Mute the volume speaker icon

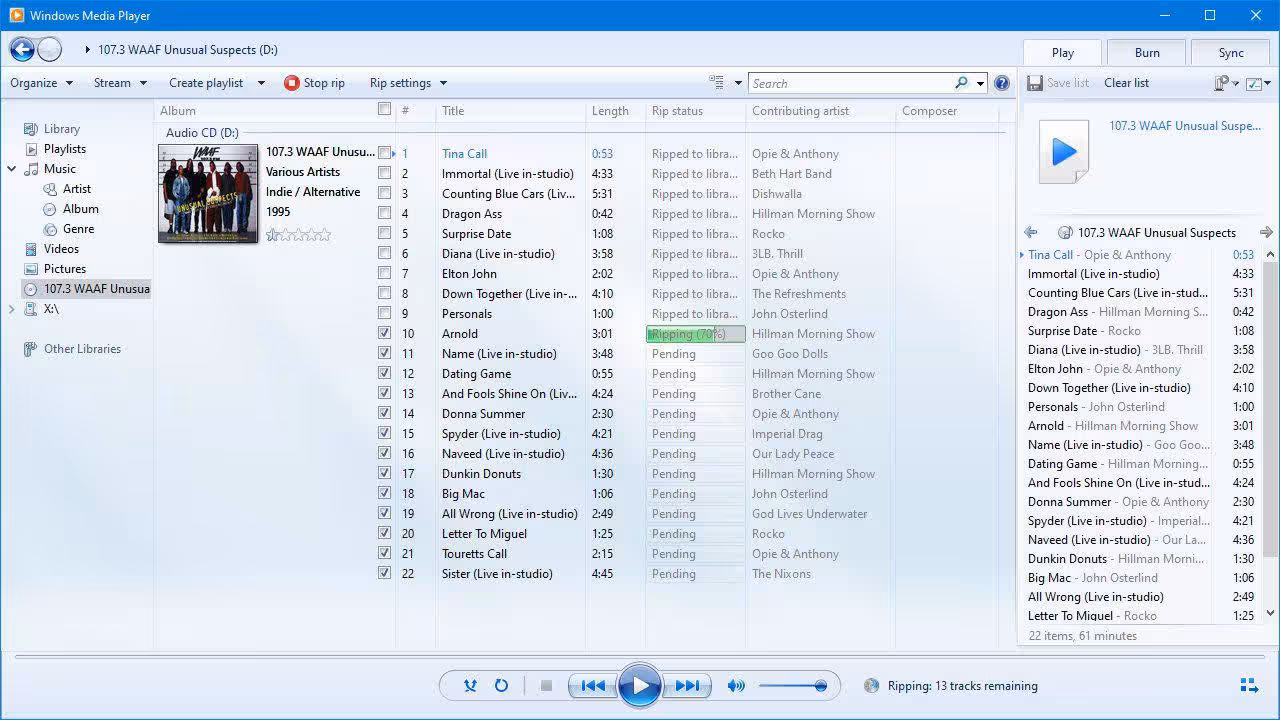click(x=736, y=686)
